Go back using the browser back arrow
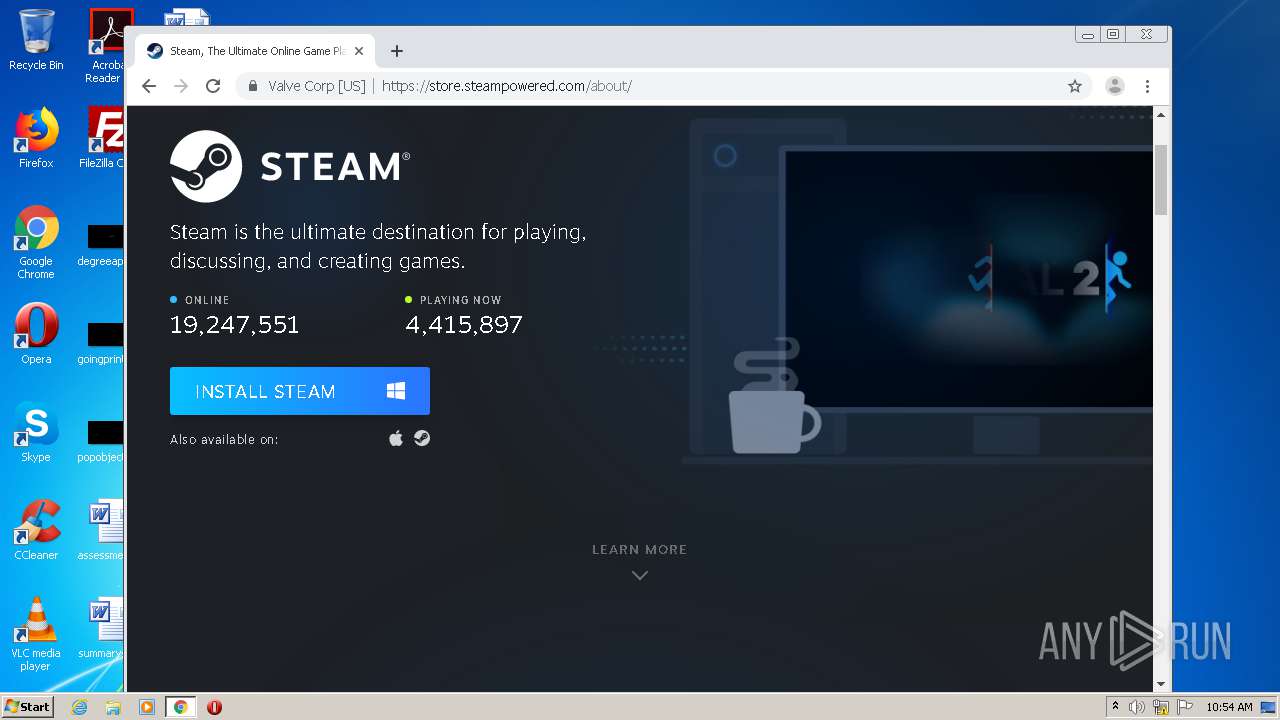 [149, 86]
